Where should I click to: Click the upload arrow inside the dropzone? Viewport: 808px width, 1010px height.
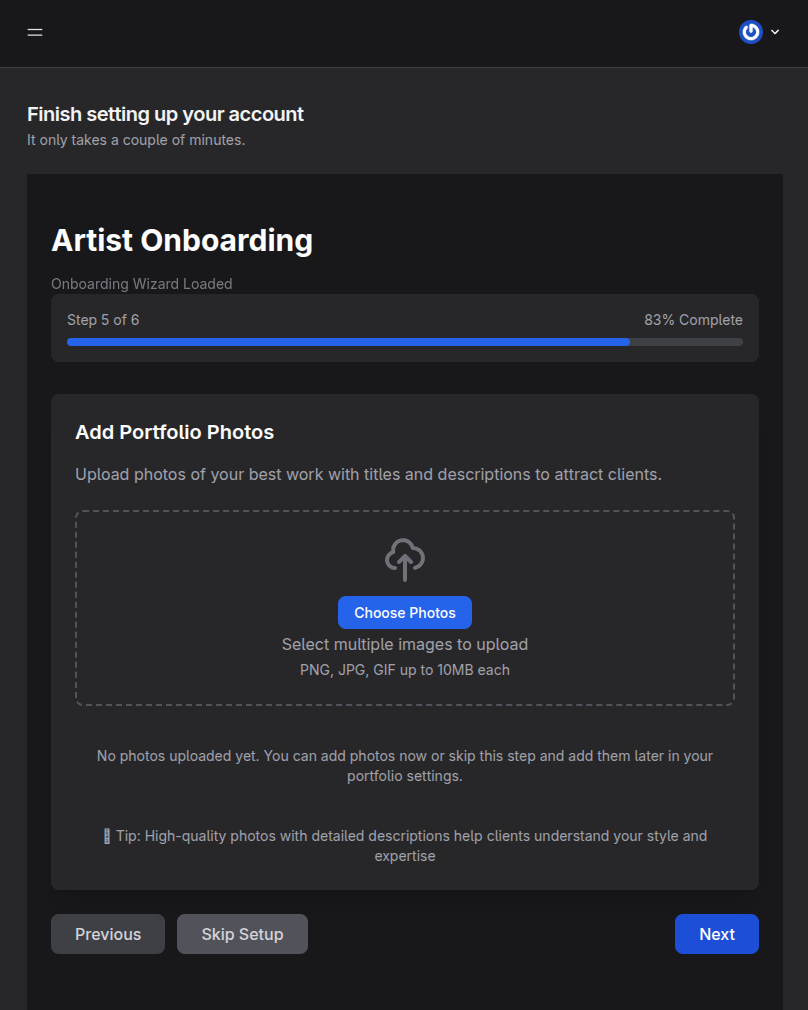404,559
